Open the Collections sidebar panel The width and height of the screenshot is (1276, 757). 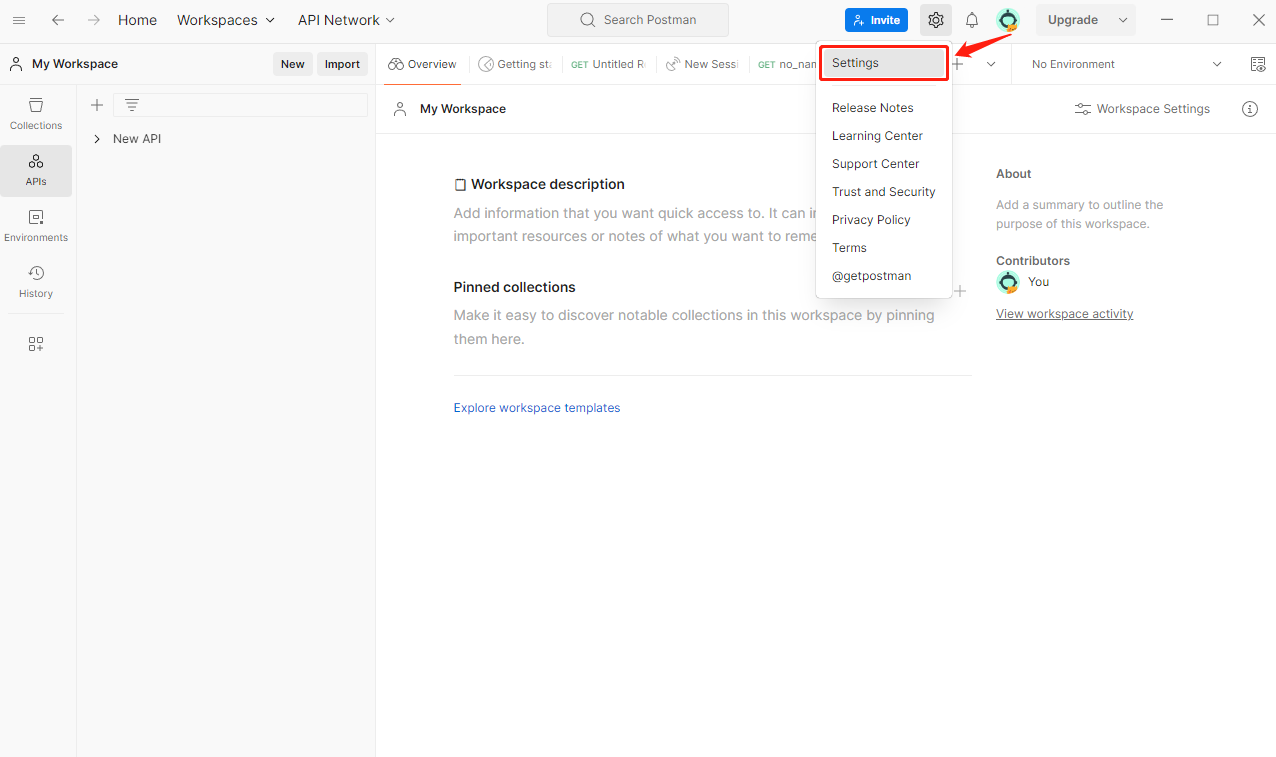36,114
